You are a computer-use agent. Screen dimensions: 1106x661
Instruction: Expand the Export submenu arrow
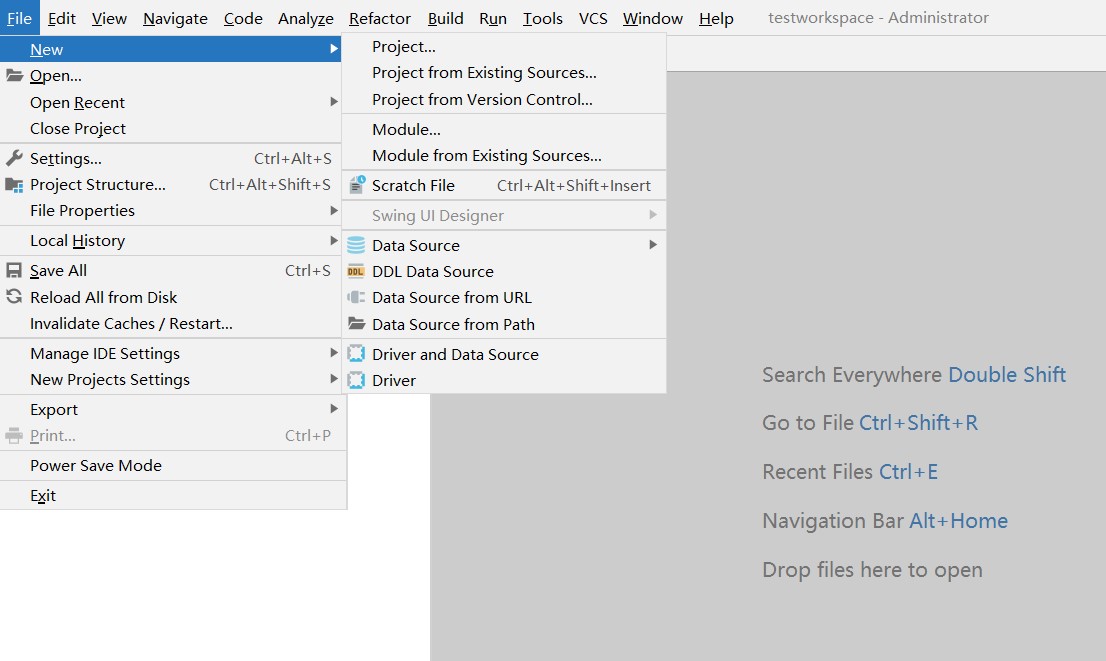click(334, 409)
